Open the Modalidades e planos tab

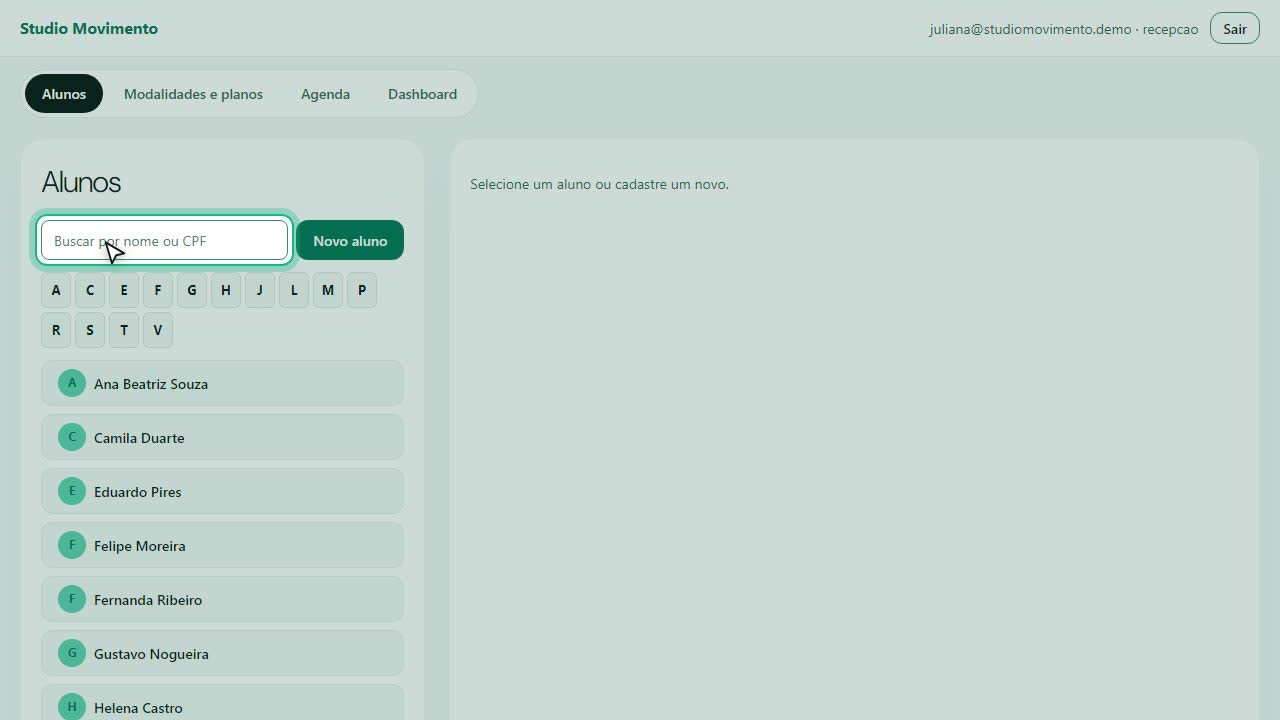click(x=193, y=94)
